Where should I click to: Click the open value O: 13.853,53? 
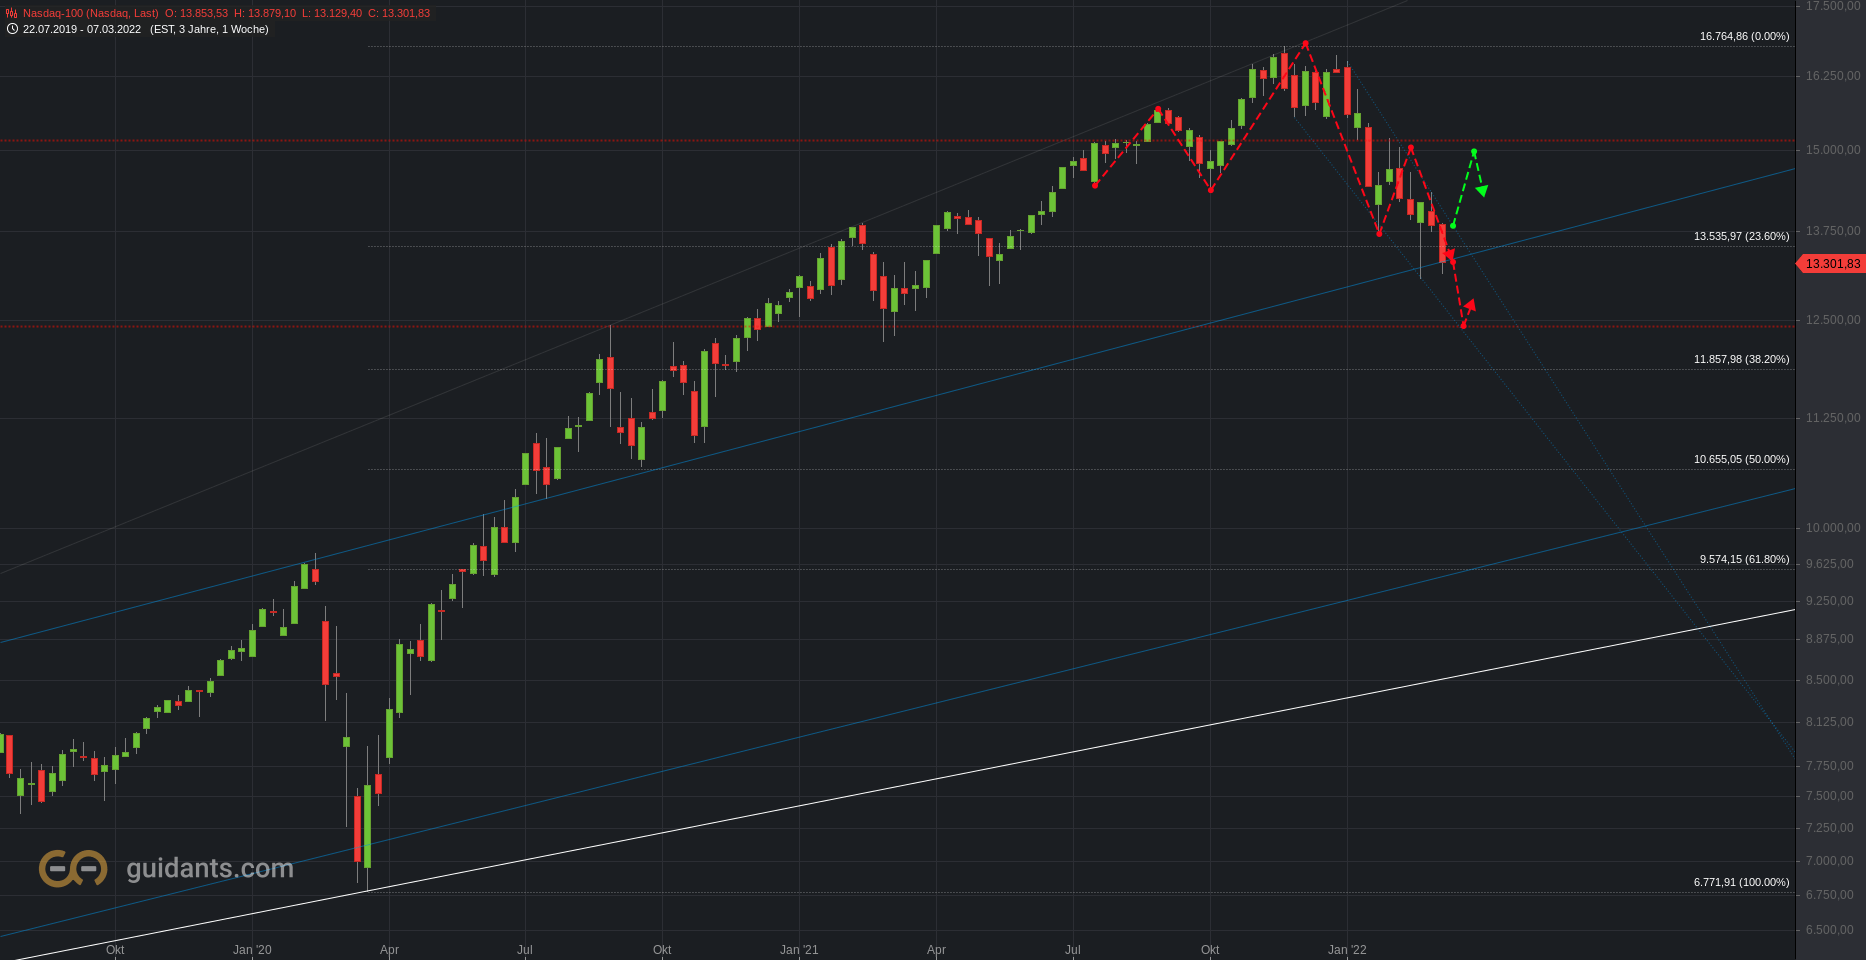196,13
